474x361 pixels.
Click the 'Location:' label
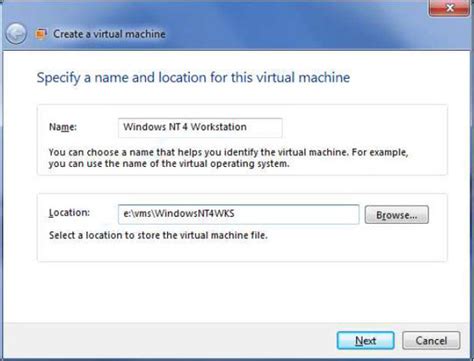[x=69, y=213]
